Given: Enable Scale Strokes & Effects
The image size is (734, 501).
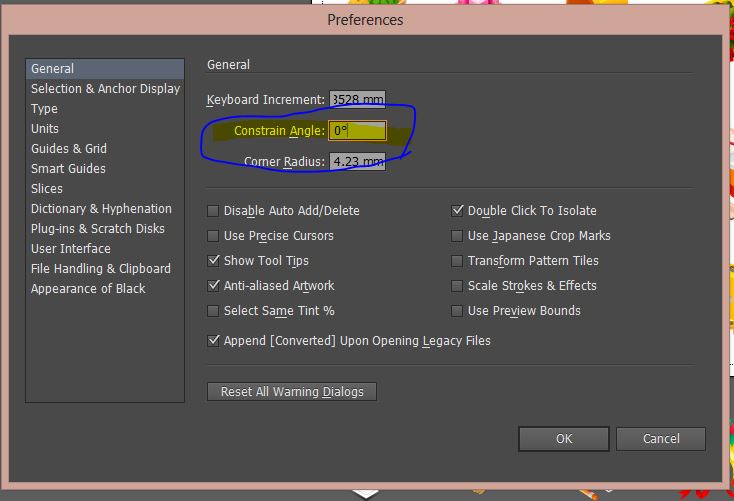Looking at the screenshot, I should click(457, 286).
